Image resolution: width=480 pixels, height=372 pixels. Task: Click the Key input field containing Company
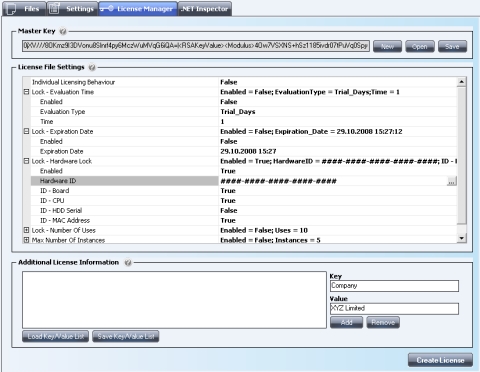click(x=394, y=286)
